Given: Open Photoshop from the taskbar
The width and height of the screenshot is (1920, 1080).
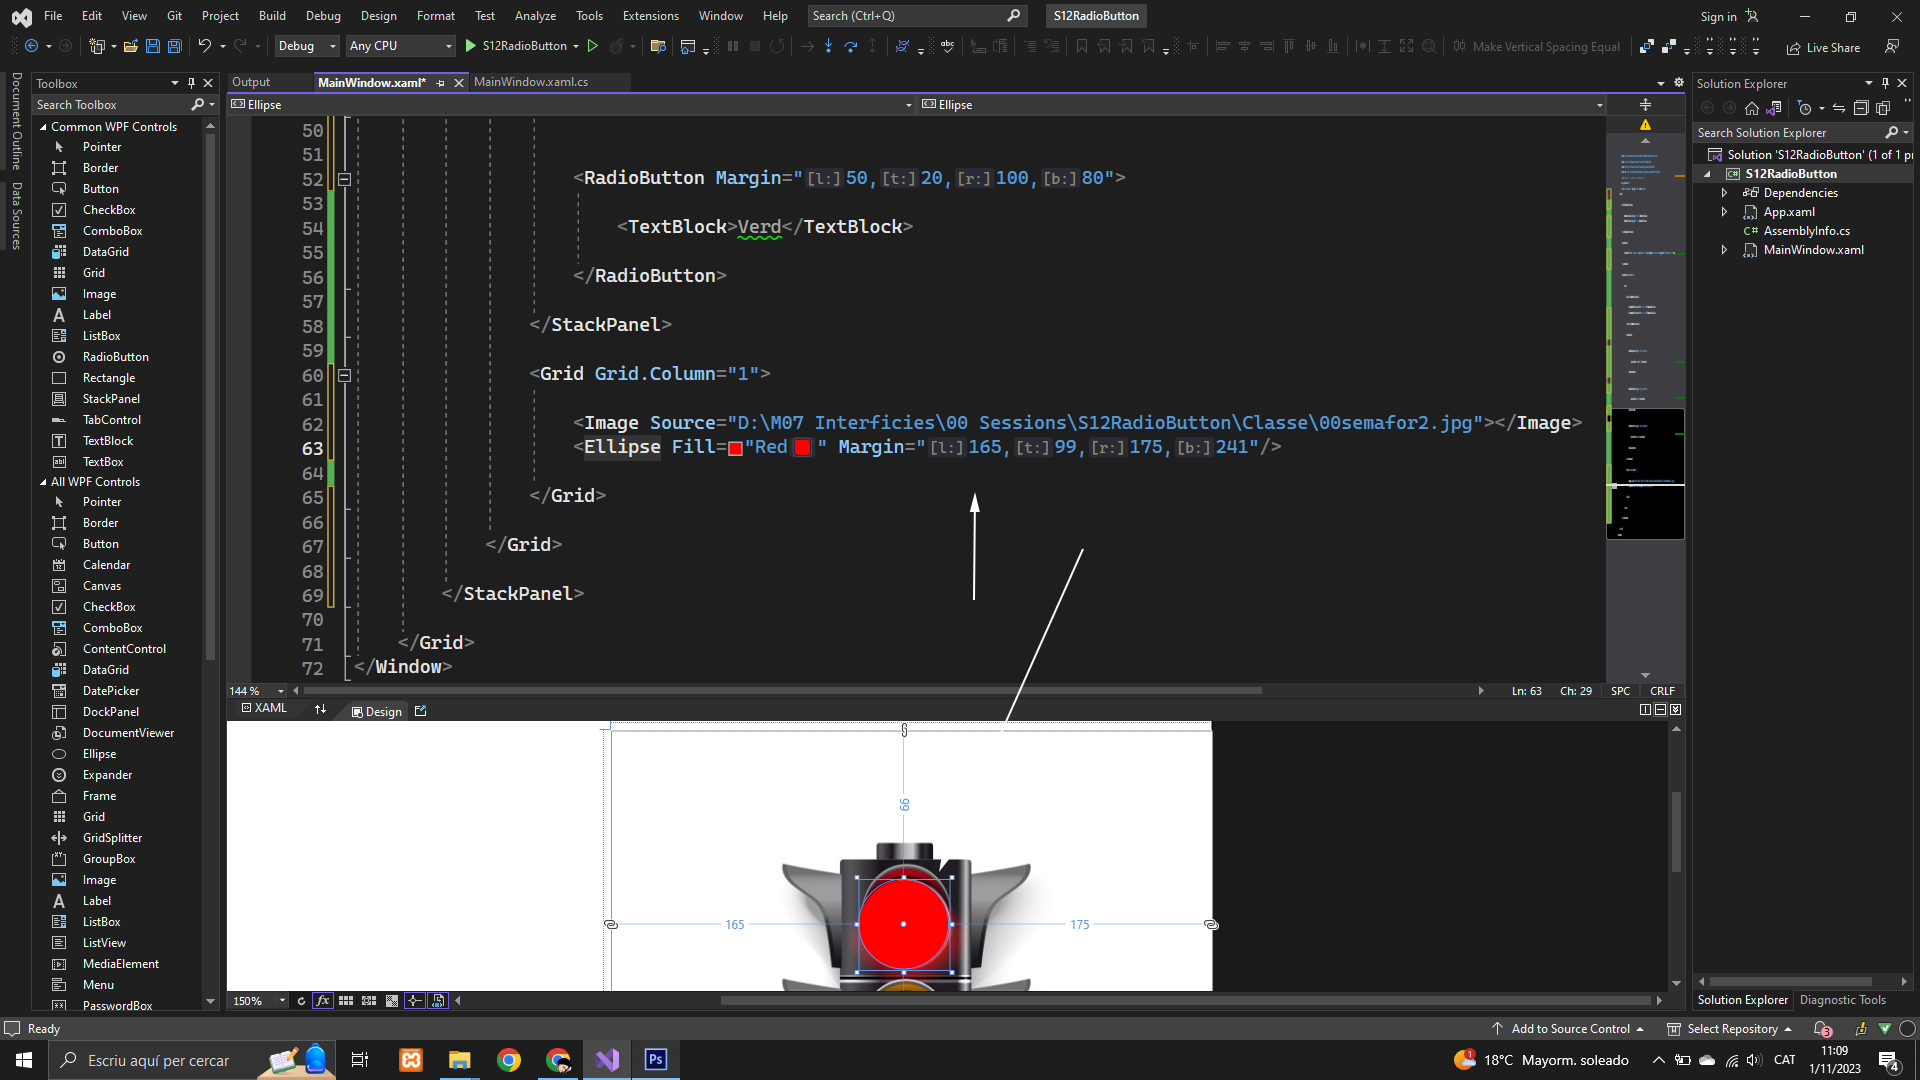Looking at the screenshot, I should tap(656, 1060).
